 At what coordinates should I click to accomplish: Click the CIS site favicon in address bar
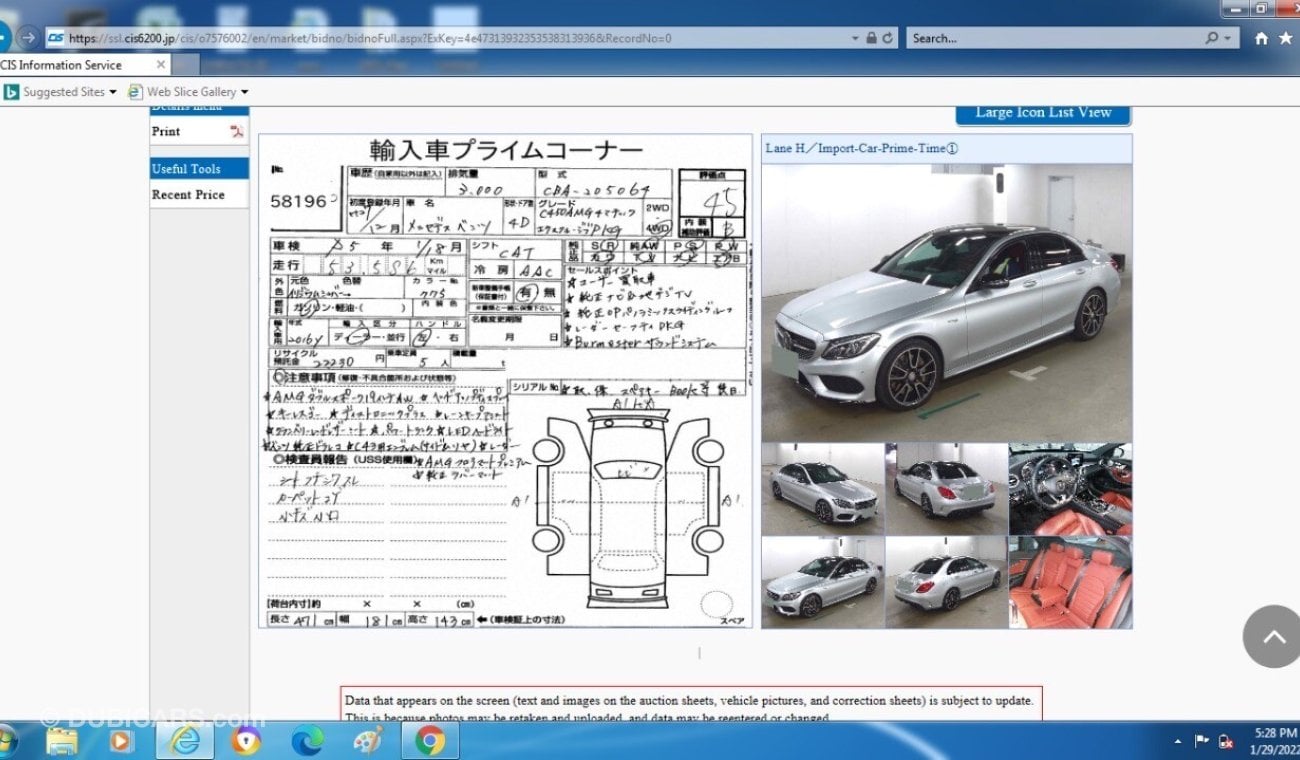pos(55,38)
